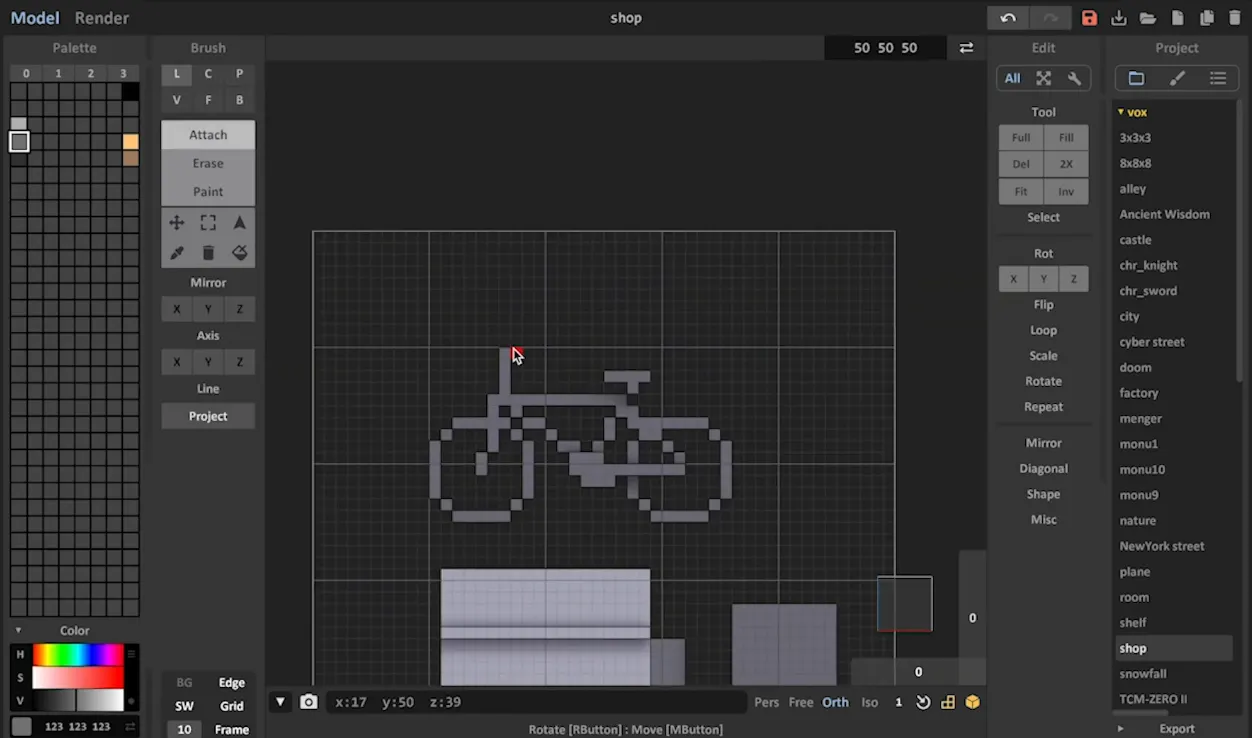The width and height of the screenshot is (1252, 738).
Task: Click the model size field 50 50 50
Action: (885, 48)
